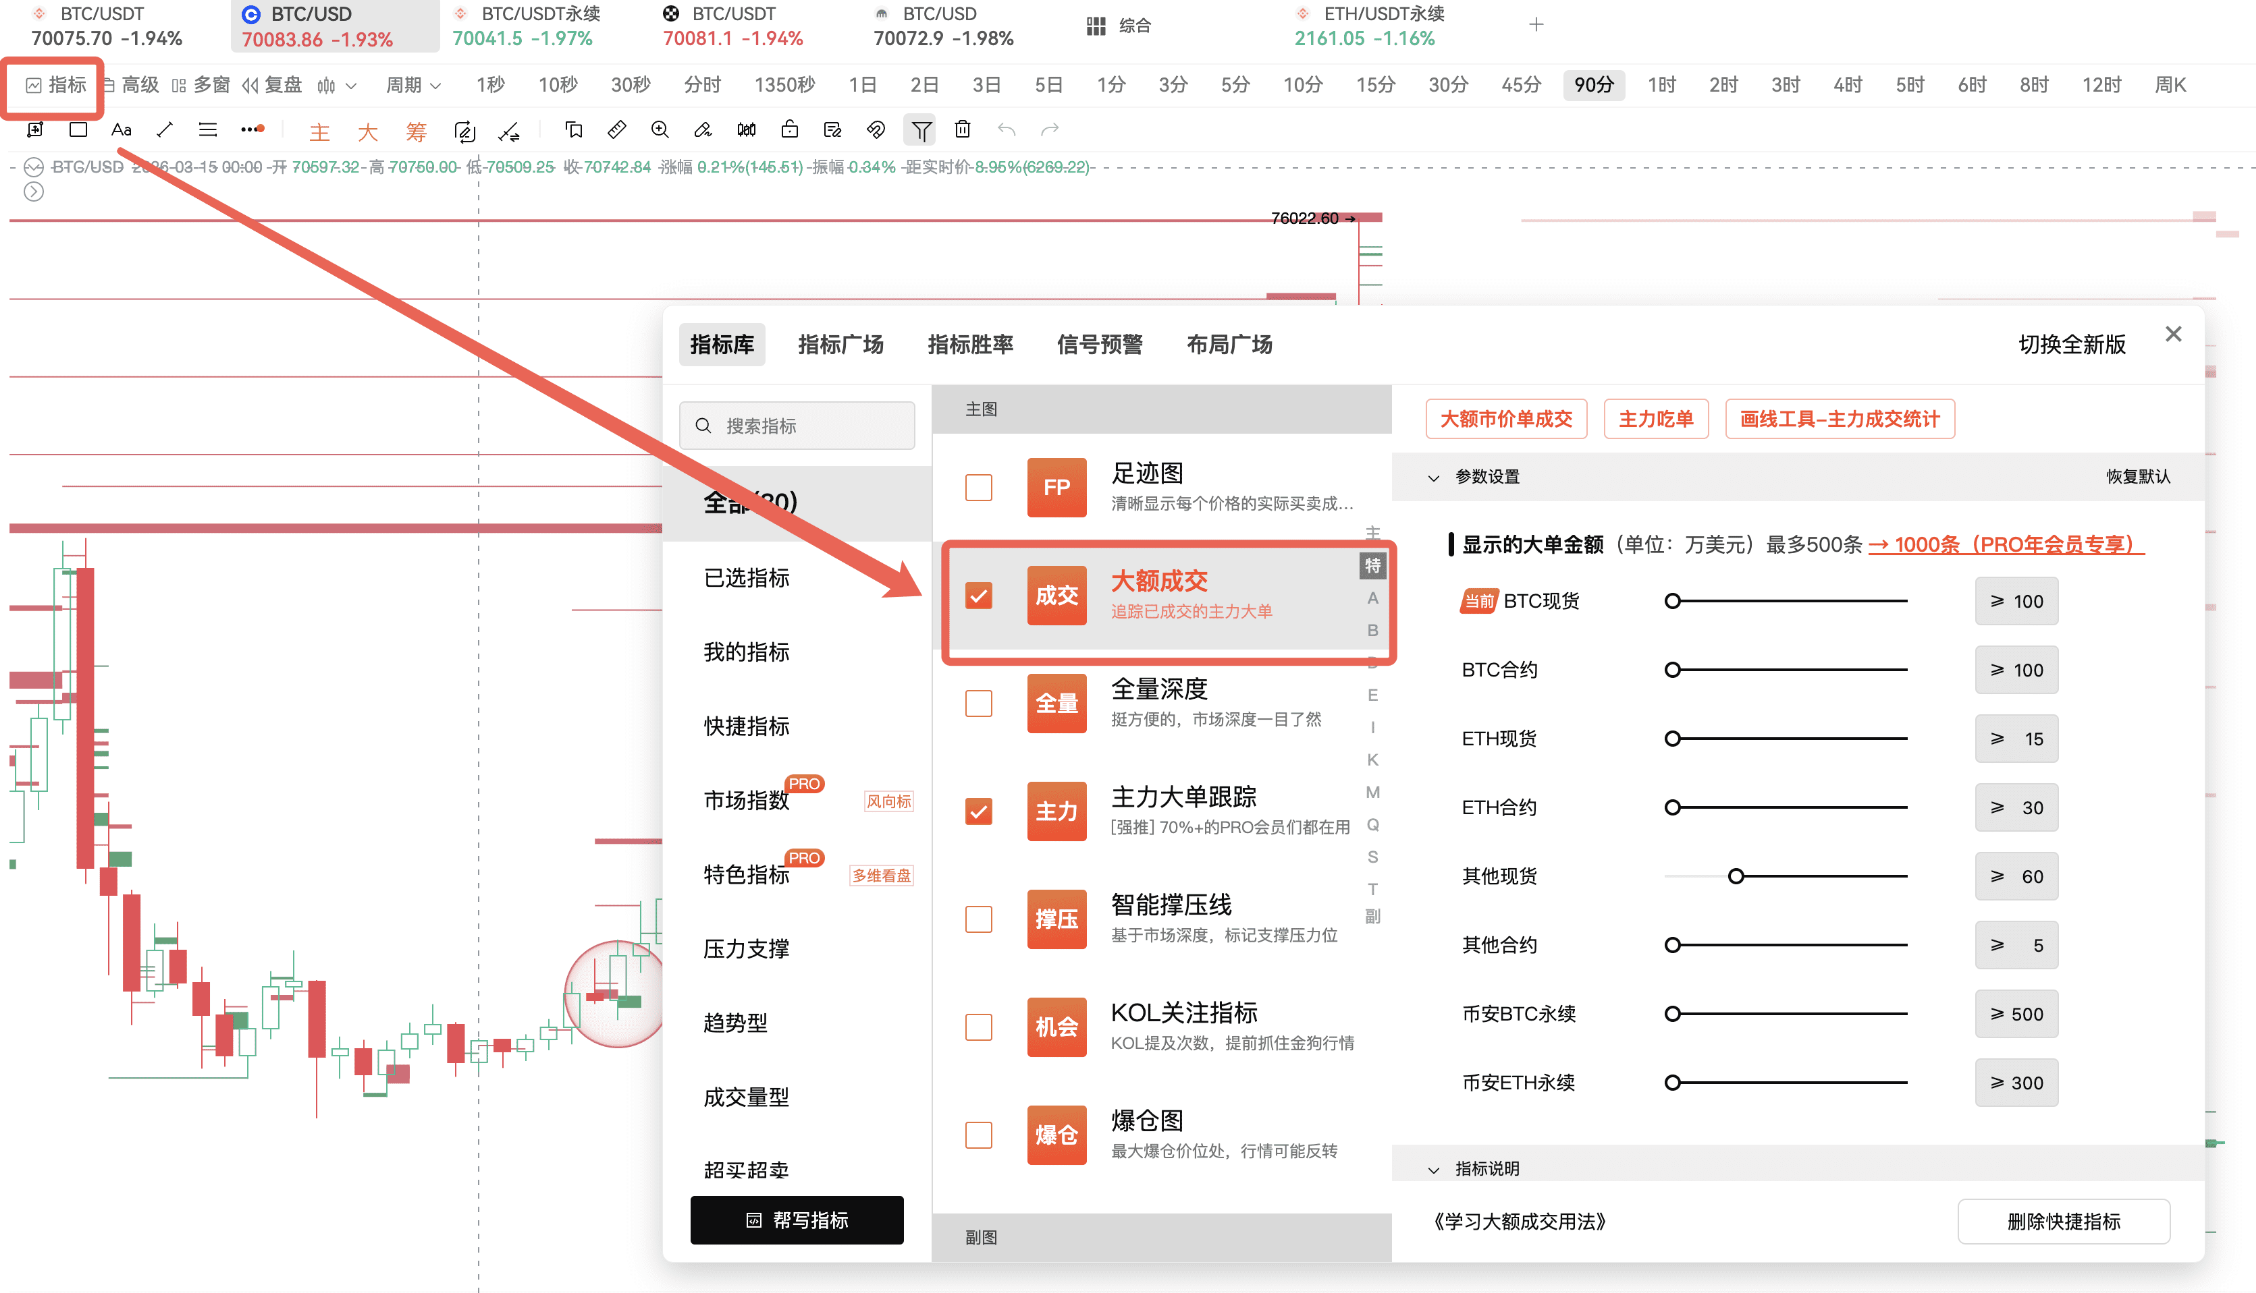Image resolution: width=2256 pixels, height=1293 pixels.
Task: Select the text Aa drawing tool
Action: [121, 130]
